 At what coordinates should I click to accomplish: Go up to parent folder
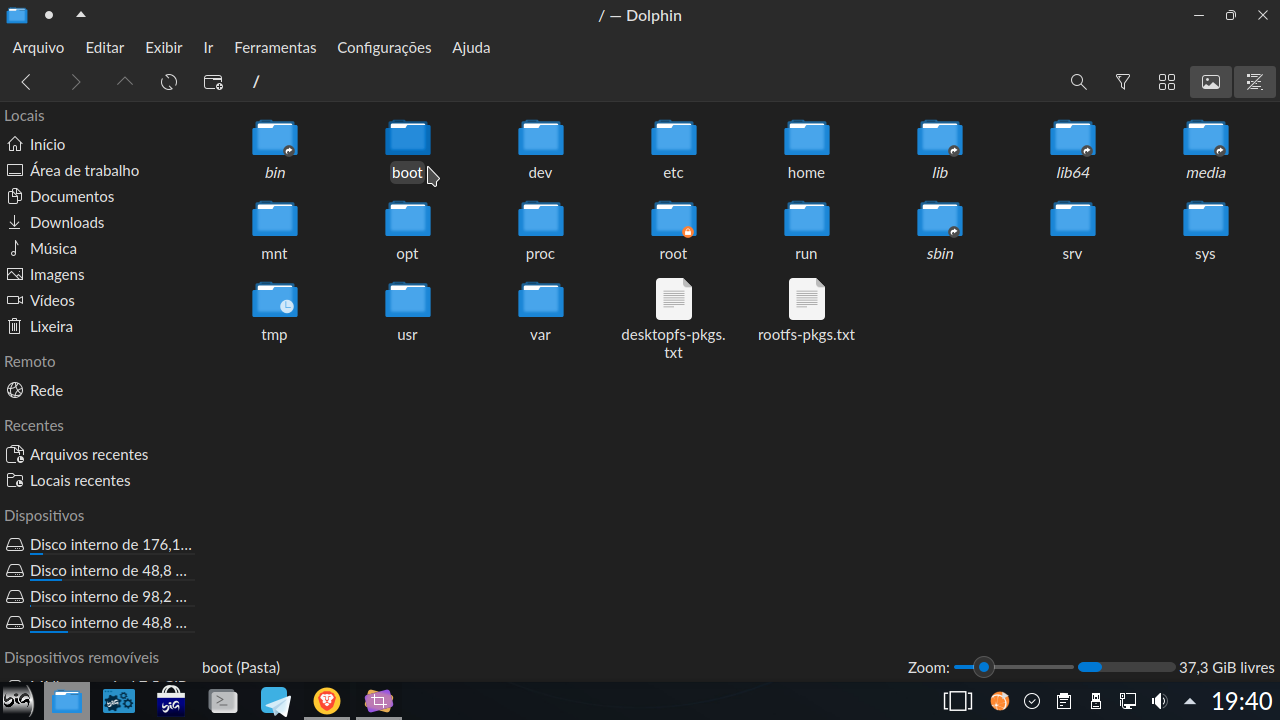[x=125, y=82]
